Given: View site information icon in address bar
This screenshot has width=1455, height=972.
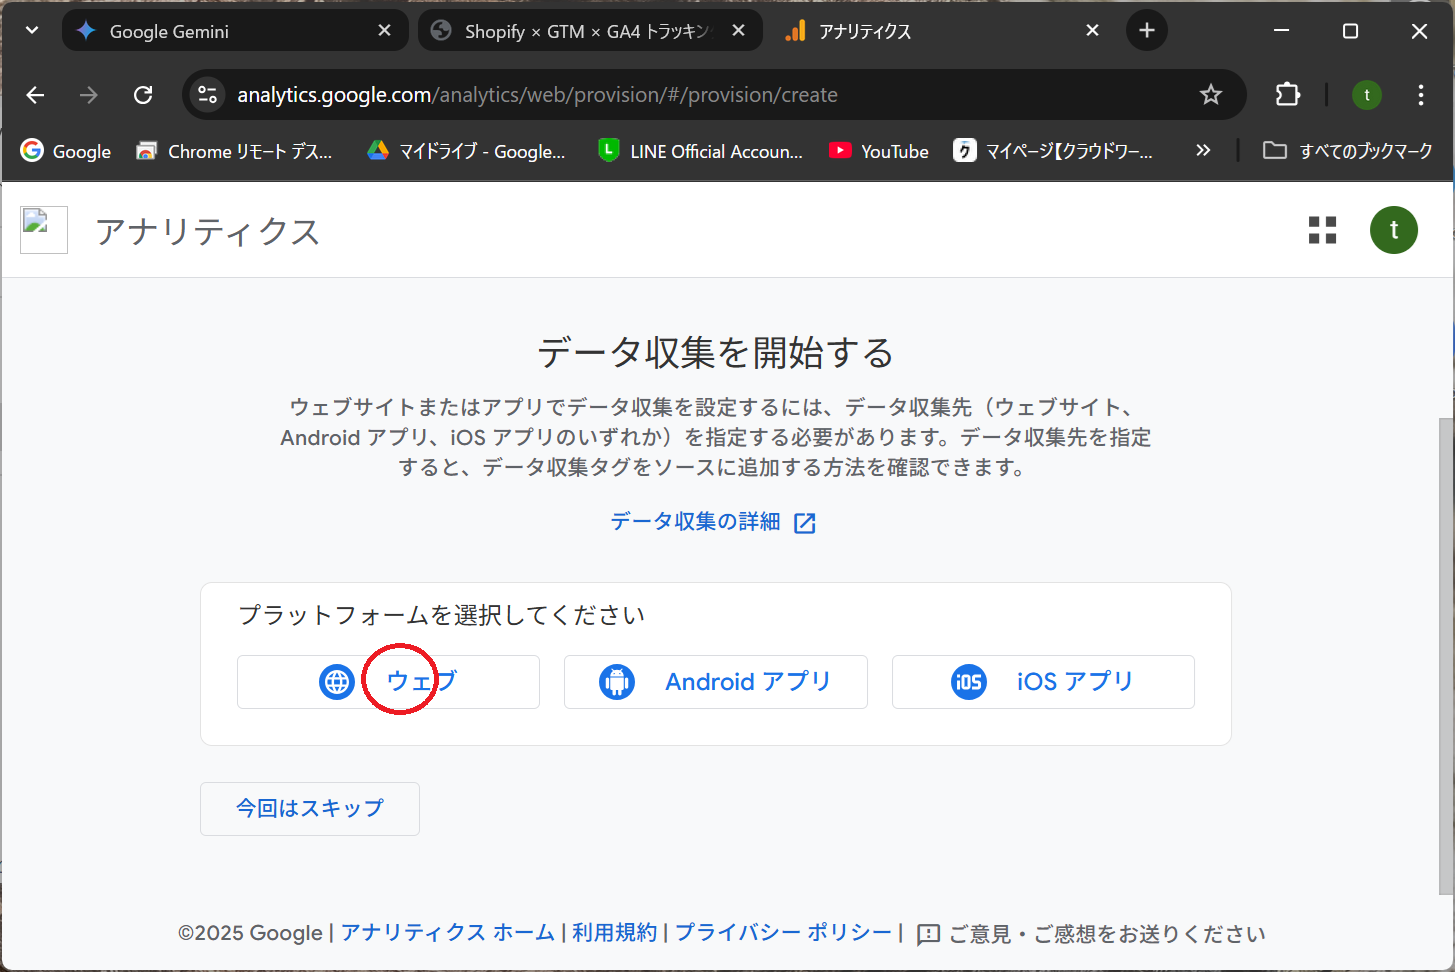Looking at the screenshot, I should [x=207, y=95].
